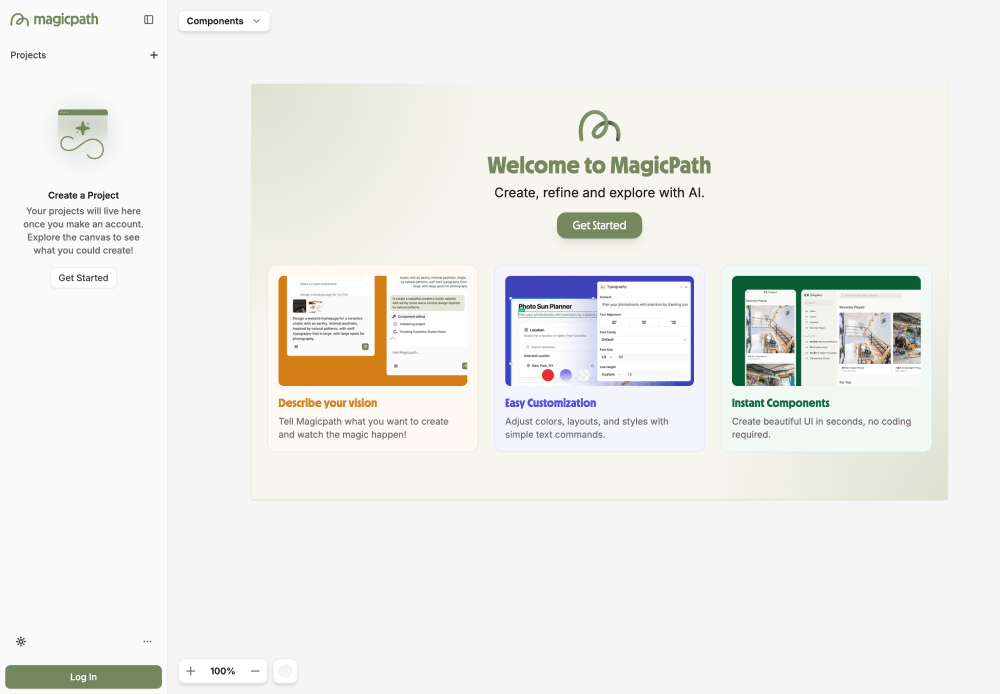This screenshot has height=694, width=1000.
Task: Click the magicpath logo in the sidebar
Action: point(54,20)
